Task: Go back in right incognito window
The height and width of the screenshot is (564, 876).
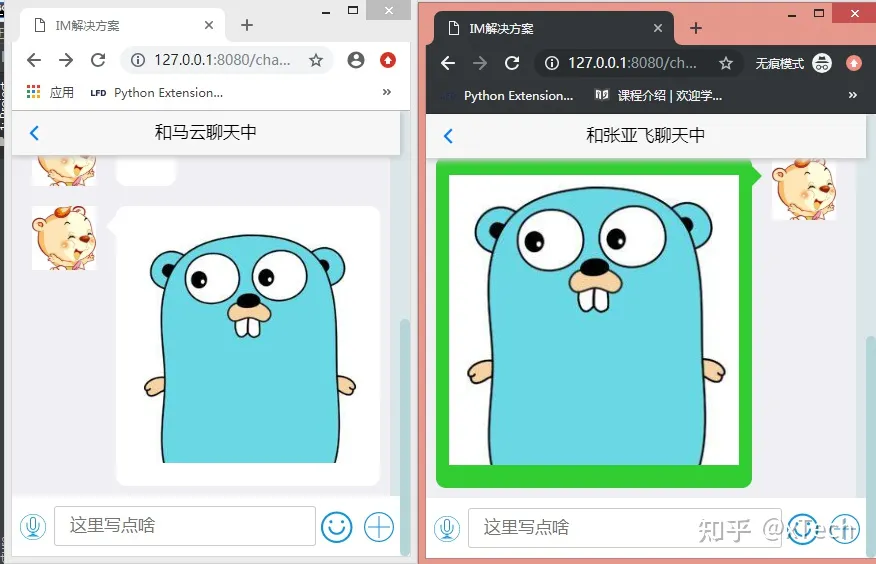Action: click(448, 63)
